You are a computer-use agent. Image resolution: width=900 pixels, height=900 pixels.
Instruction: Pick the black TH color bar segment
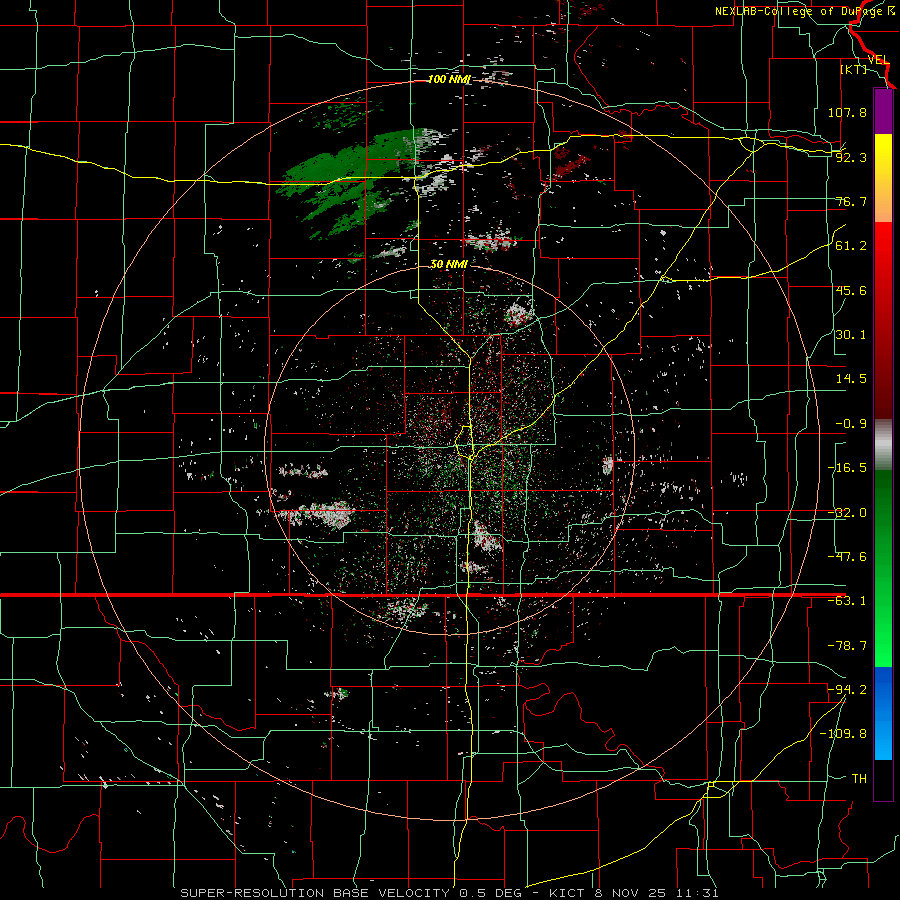click(883, 779)
